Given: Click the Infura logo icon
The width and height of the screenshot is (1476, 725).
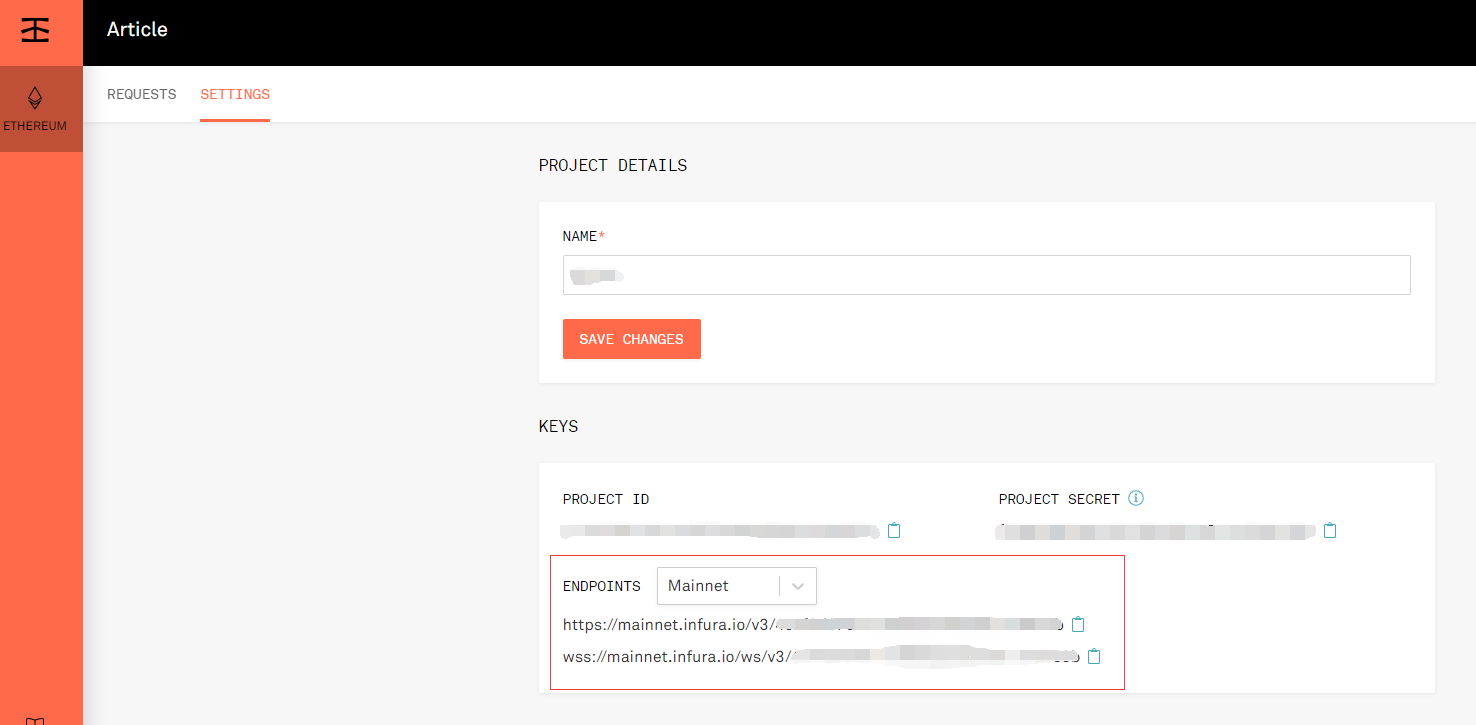Looking at the screenshot, I should click(x=35, y=30).
